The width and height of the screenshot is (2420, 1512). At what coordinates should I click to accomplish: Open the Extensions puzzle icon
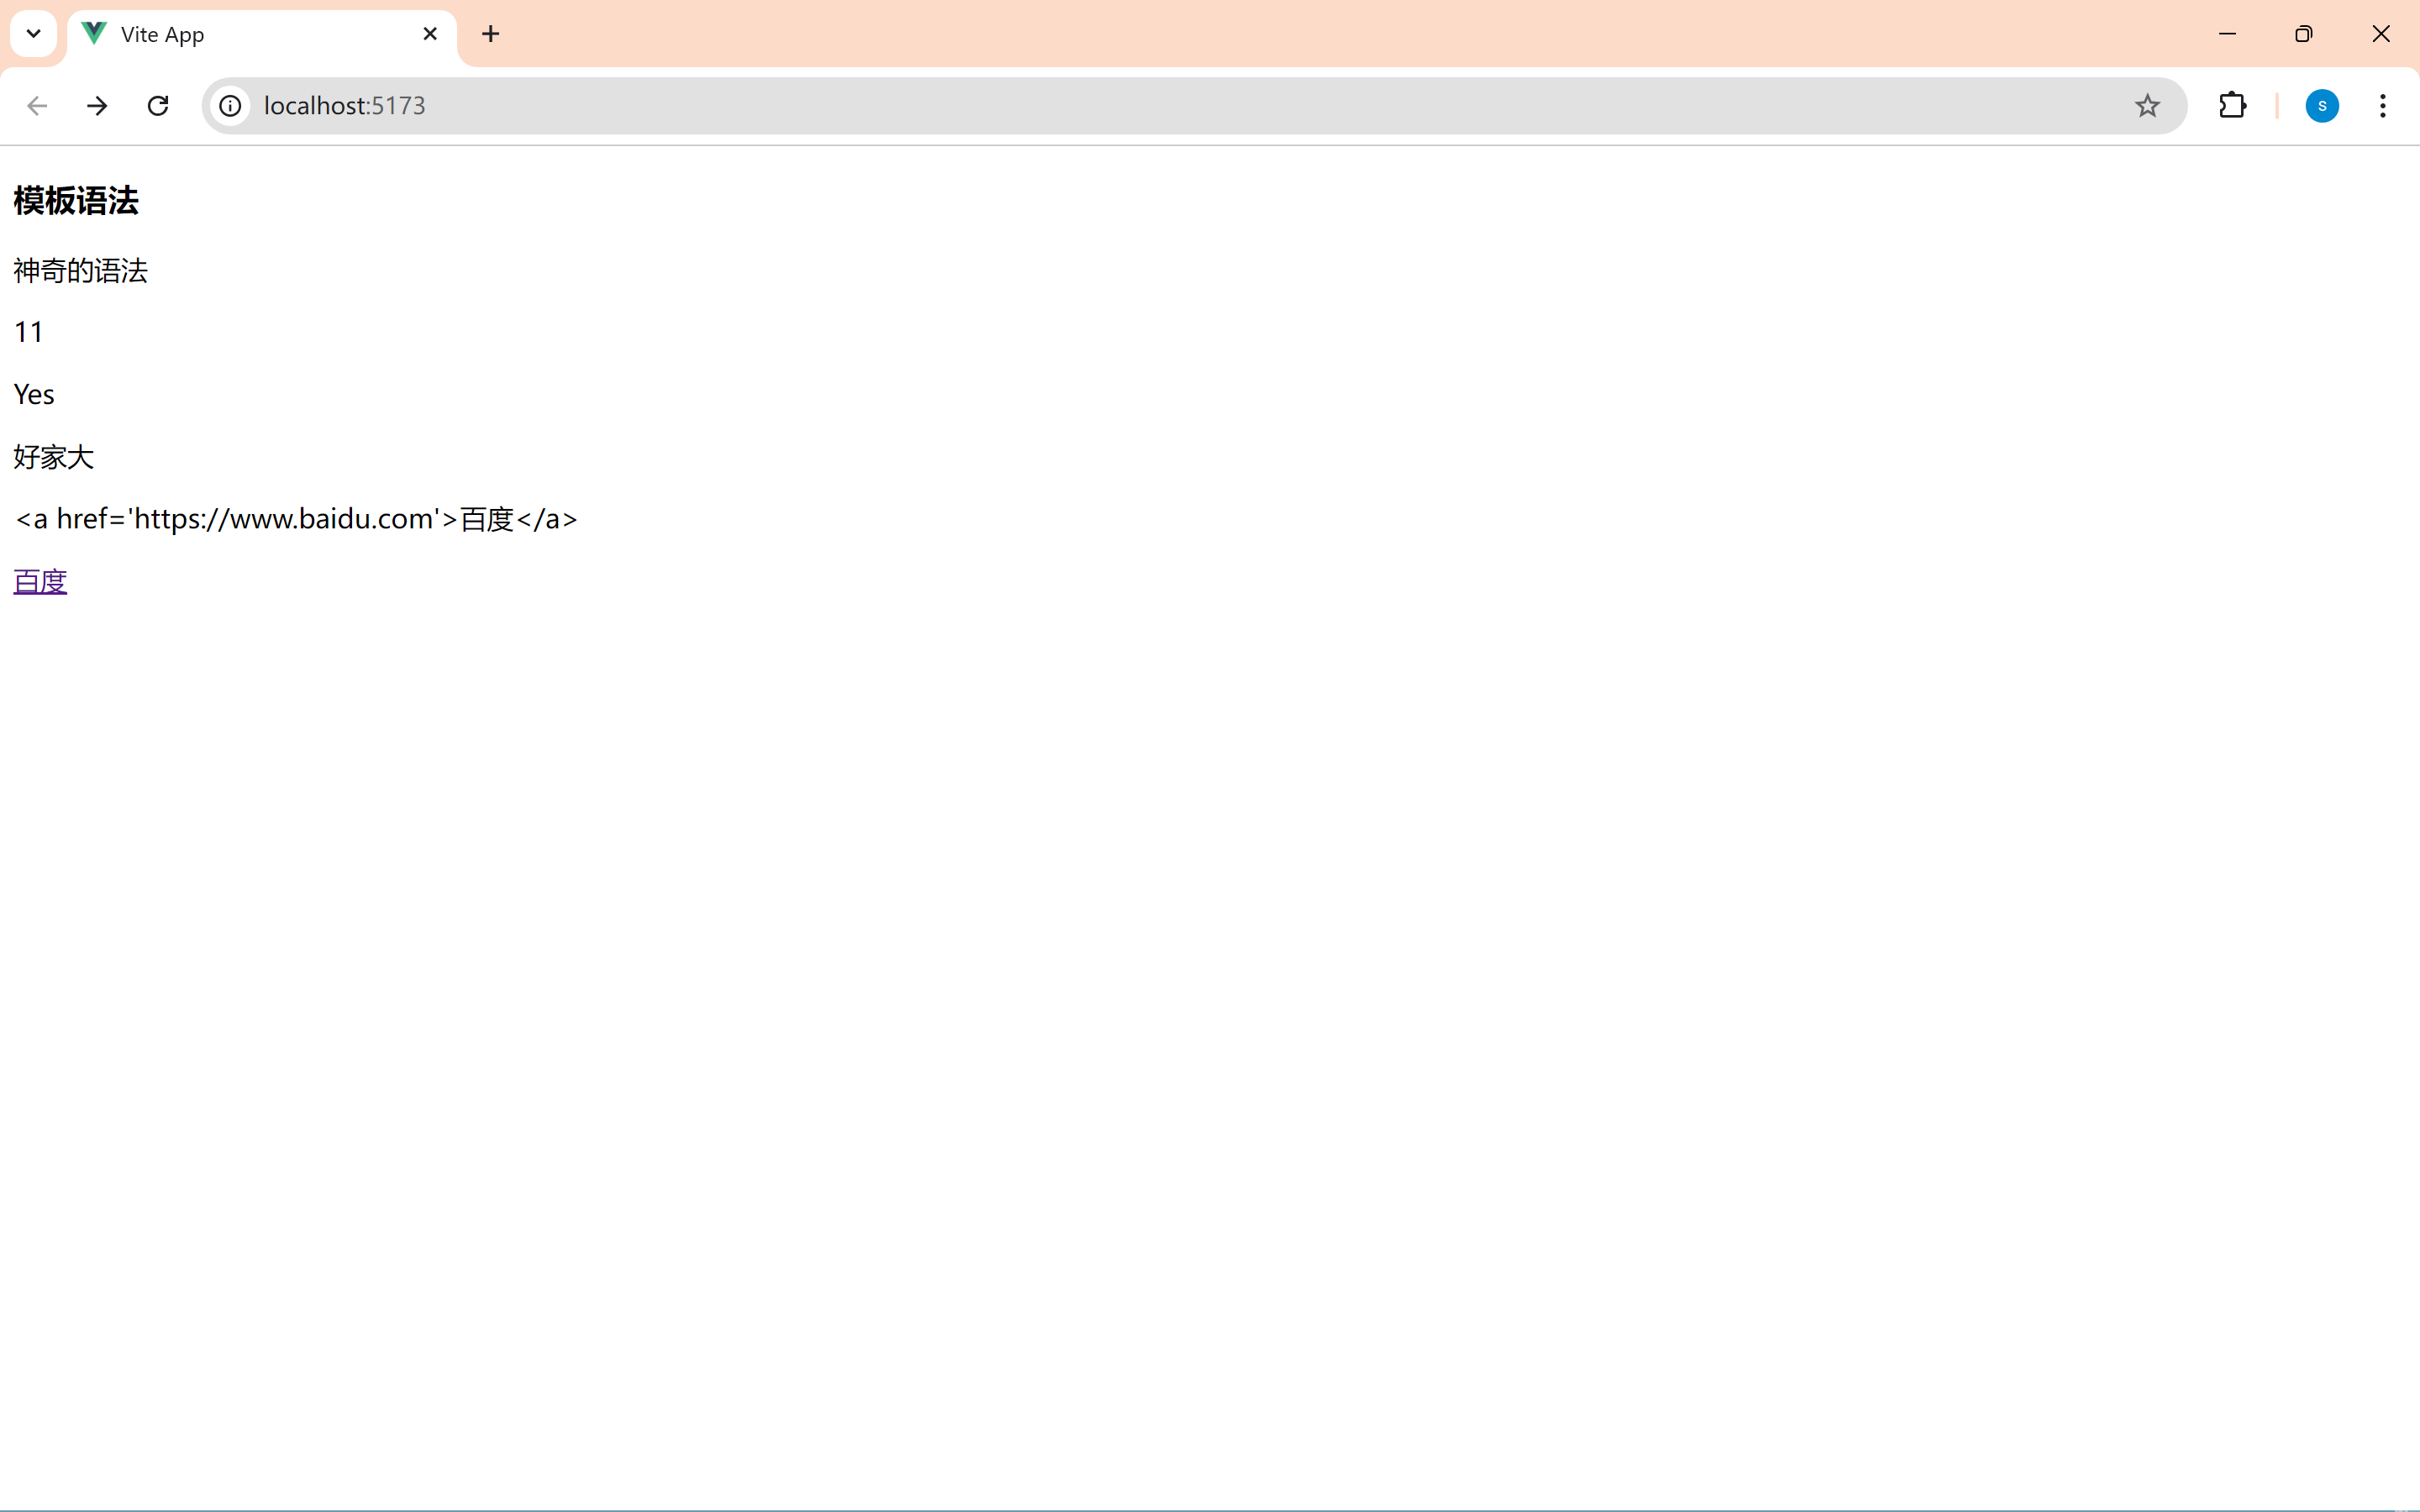point(2232,106)
